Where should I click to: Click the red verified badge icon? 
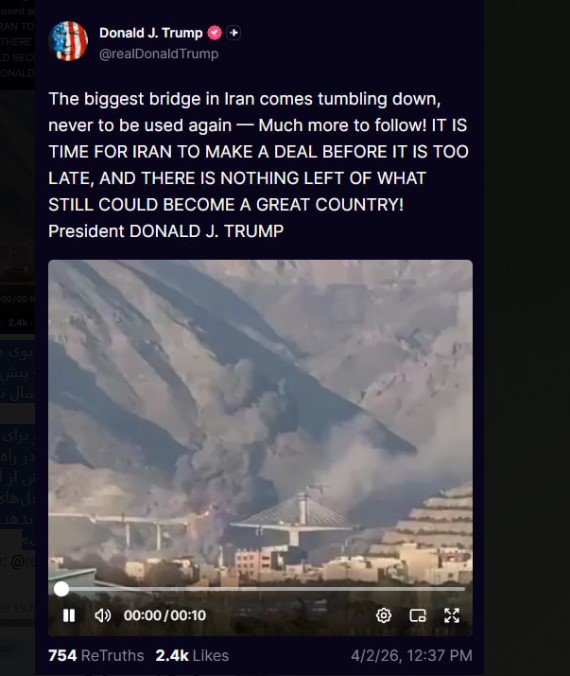215,33
